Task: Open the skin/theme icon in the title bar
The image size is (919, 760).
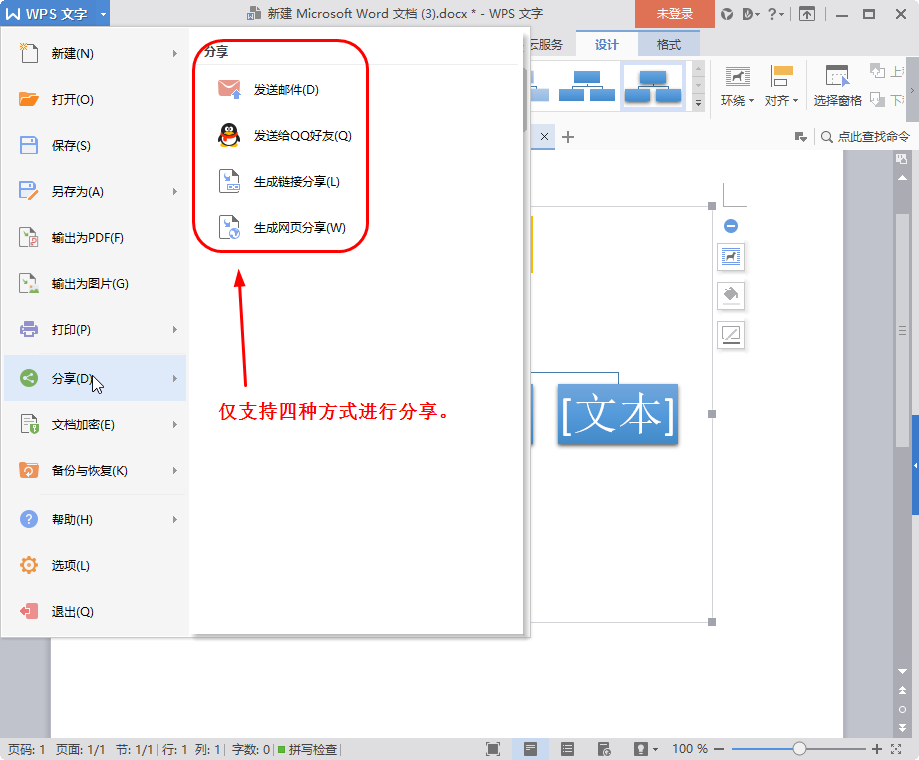Action: (x=727, y=14)
